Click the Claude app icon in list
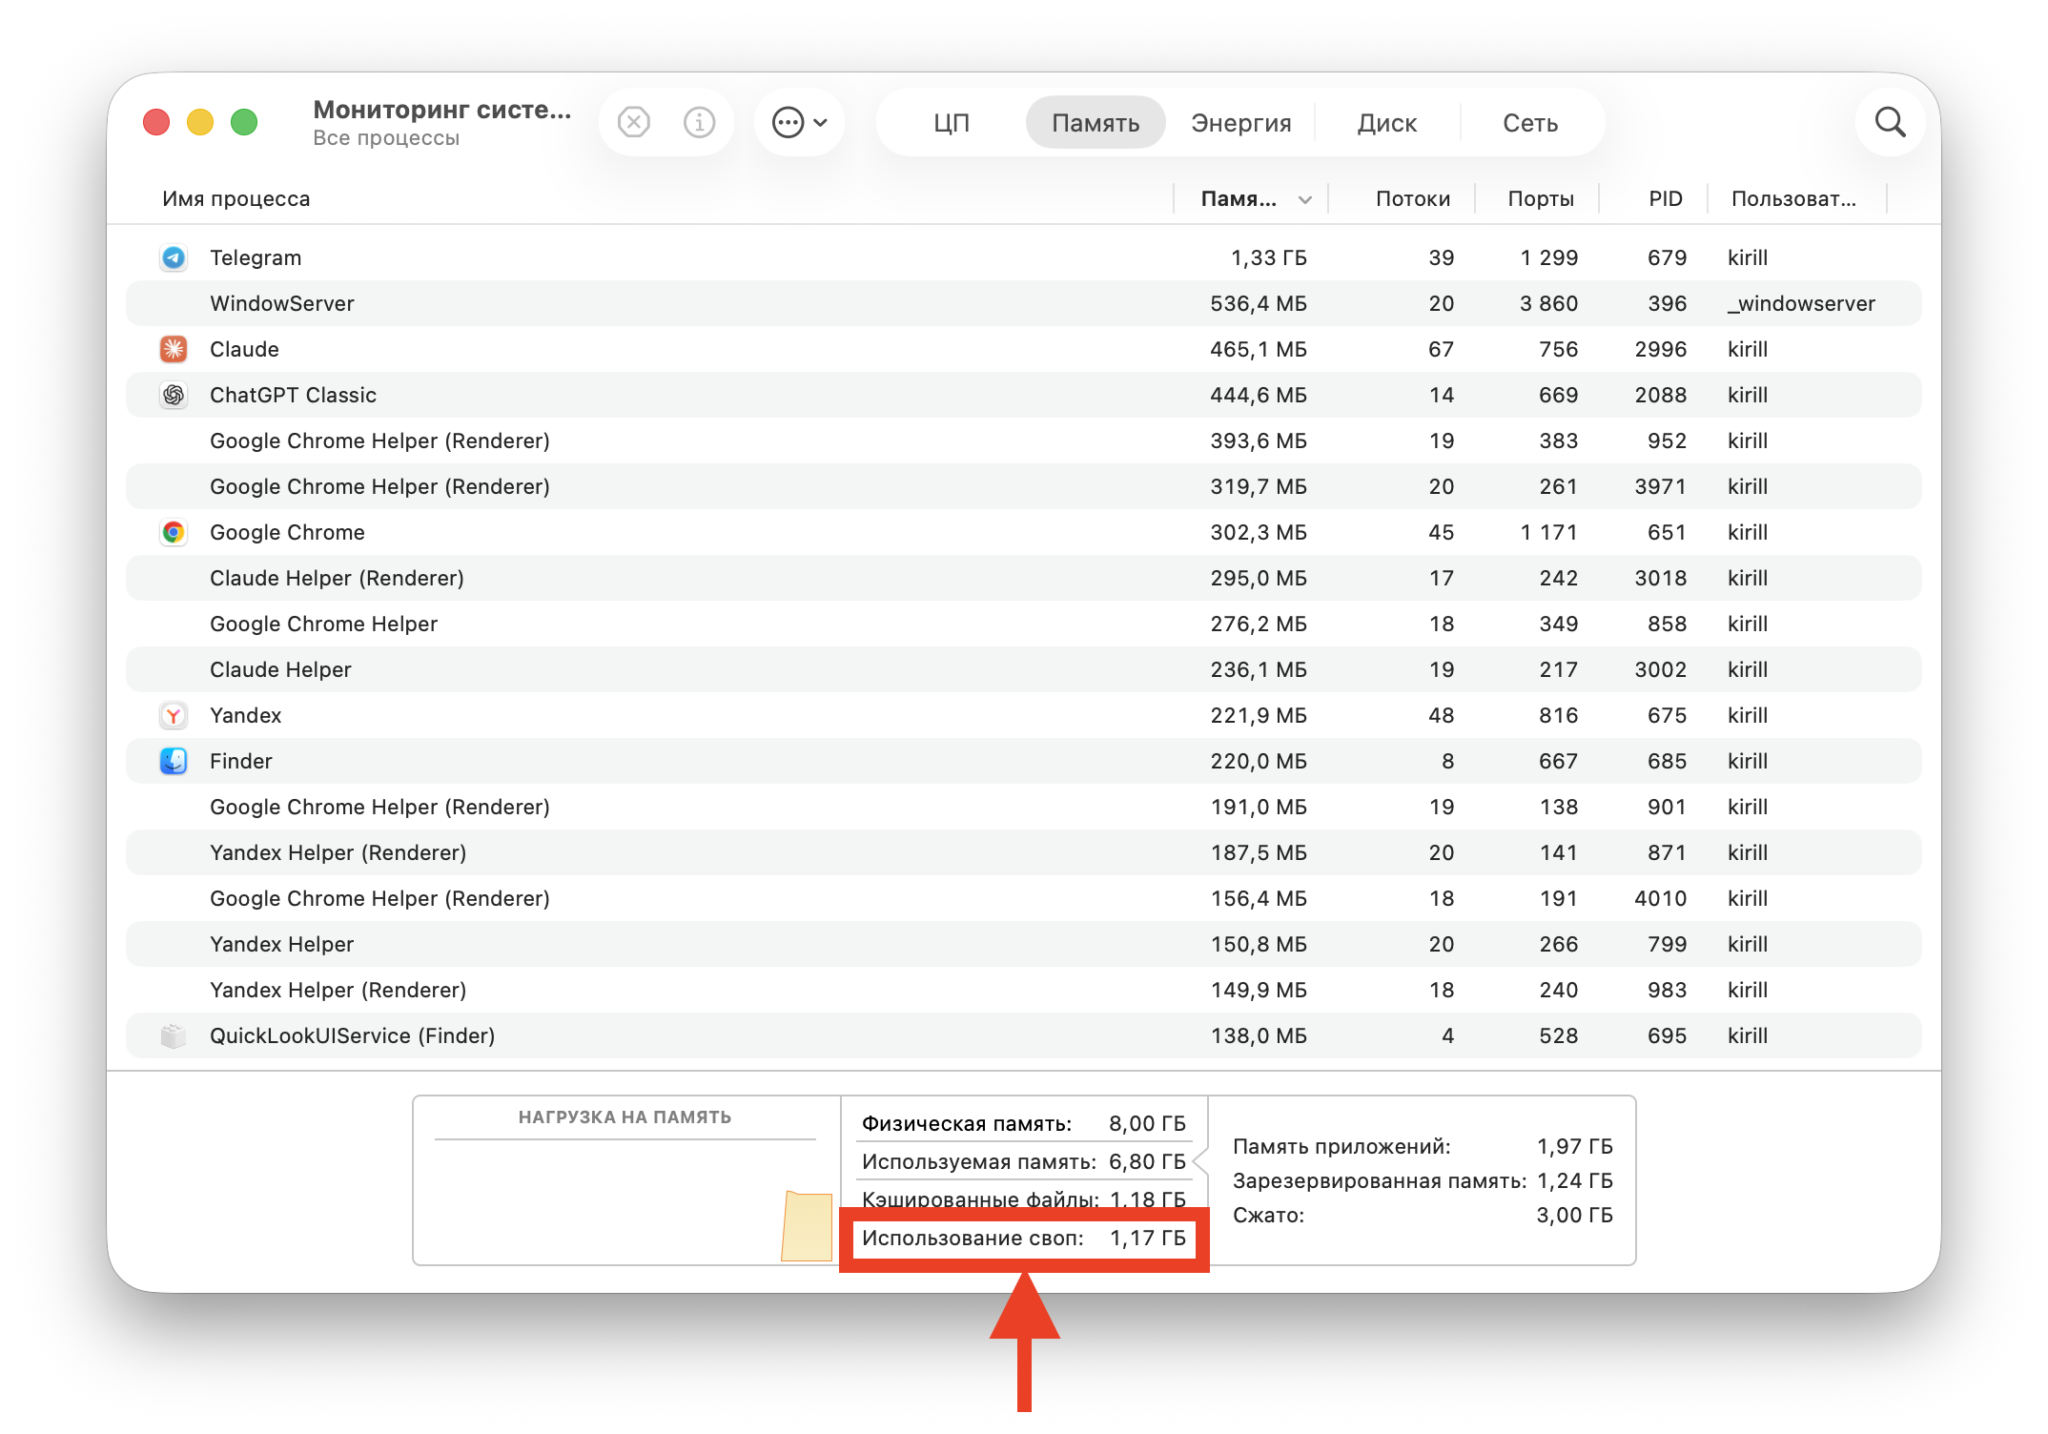Image resolution: width=2048 pixels, height=1434 pixels. tap(173, 349)
